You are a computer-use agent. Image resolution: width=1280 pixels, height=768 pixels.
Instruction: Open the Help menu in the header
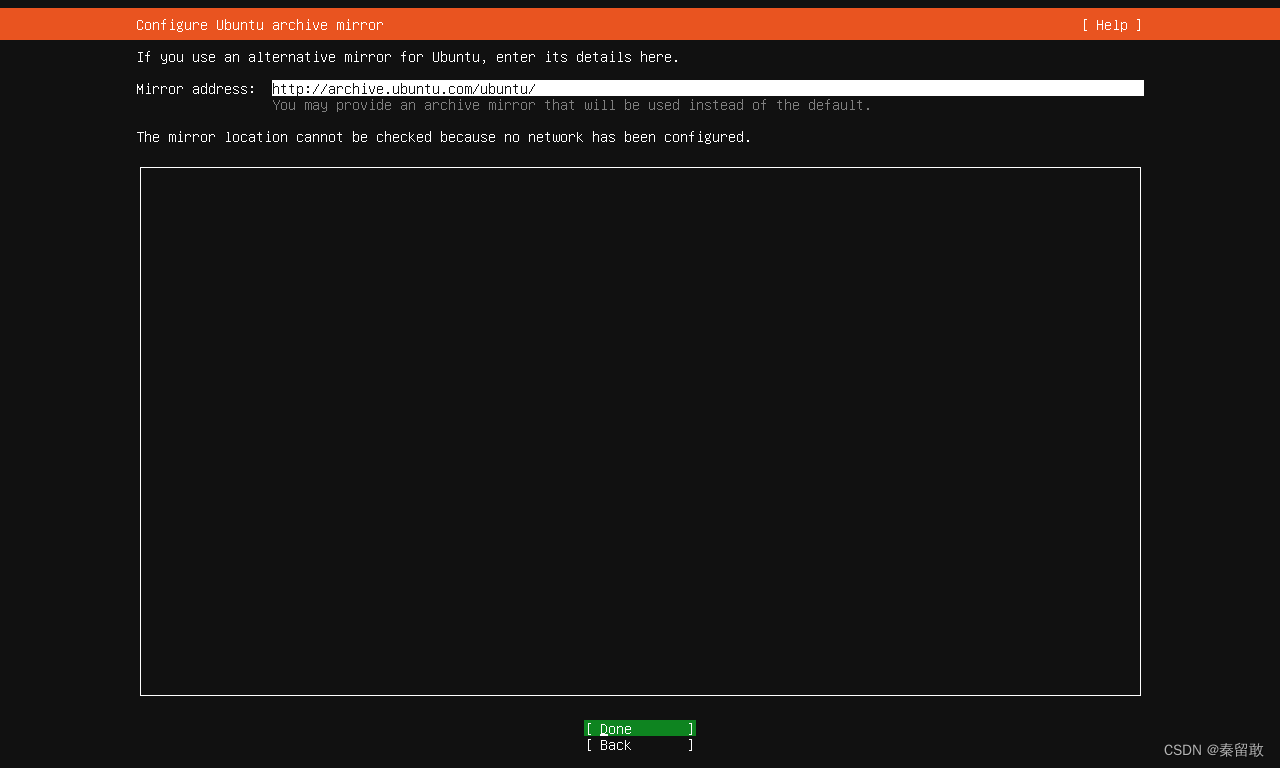(1111, 25)
